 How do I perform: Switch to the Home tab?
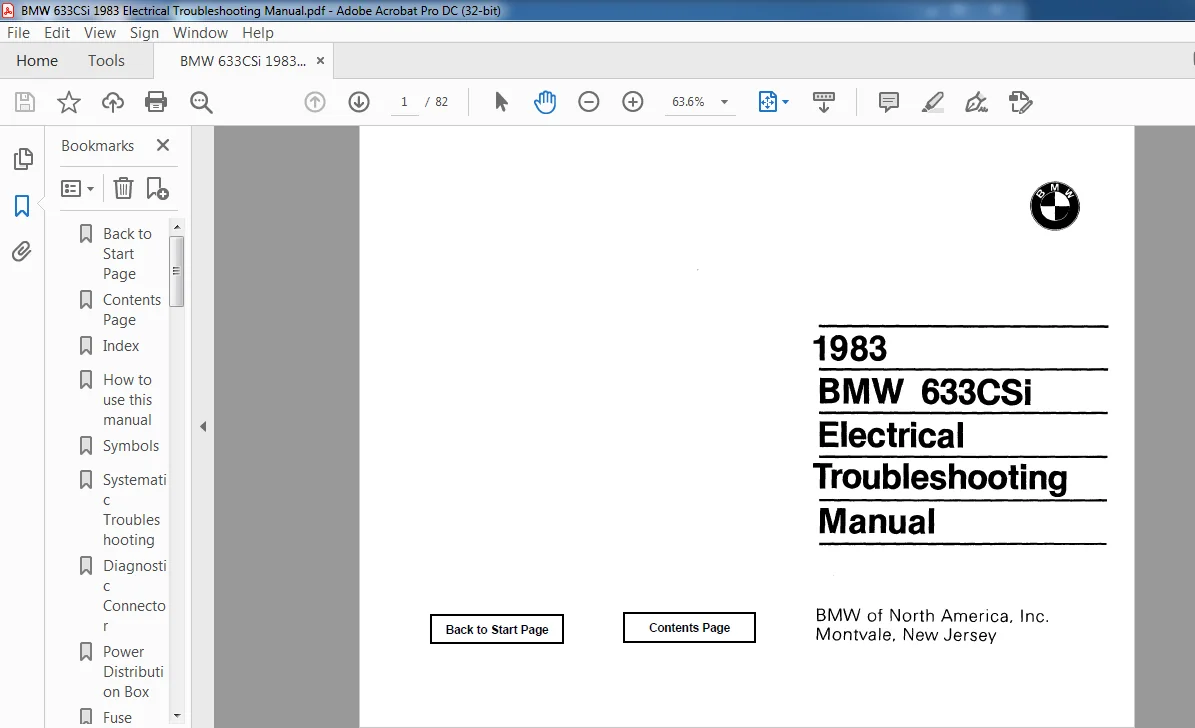coord(37,60)
